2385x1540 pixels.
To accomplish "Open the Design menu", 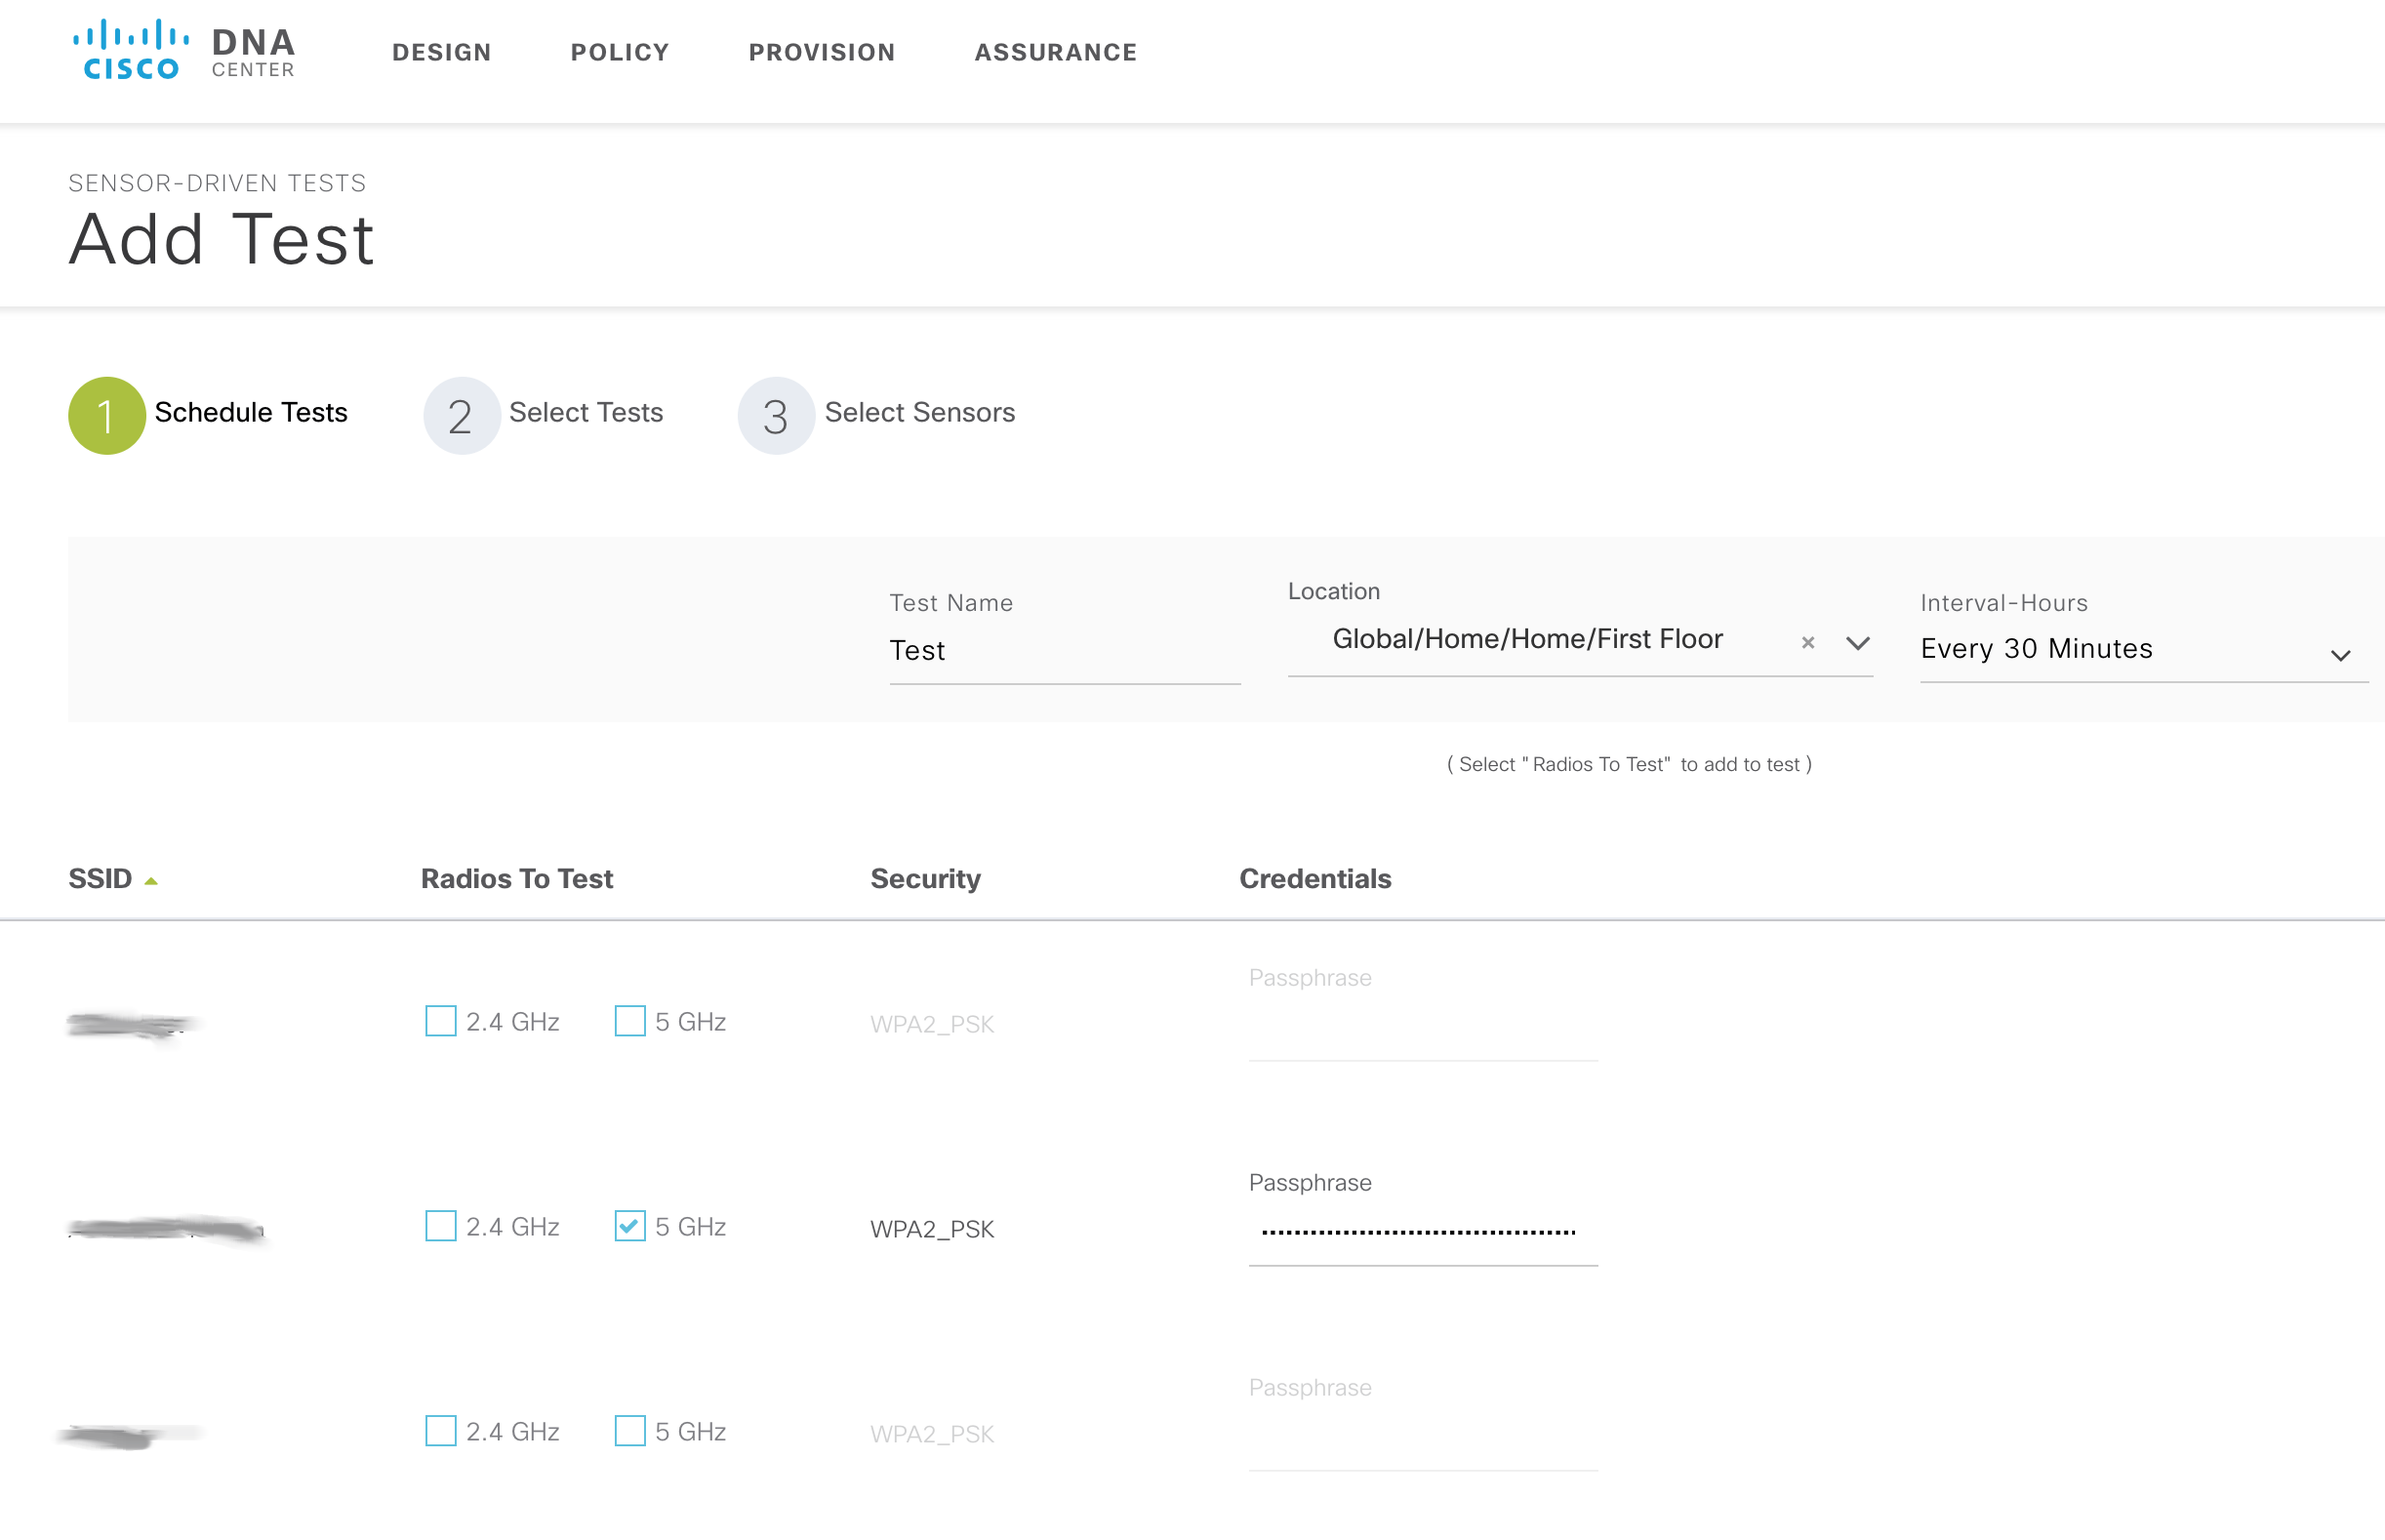I will [x=442, y=52].
